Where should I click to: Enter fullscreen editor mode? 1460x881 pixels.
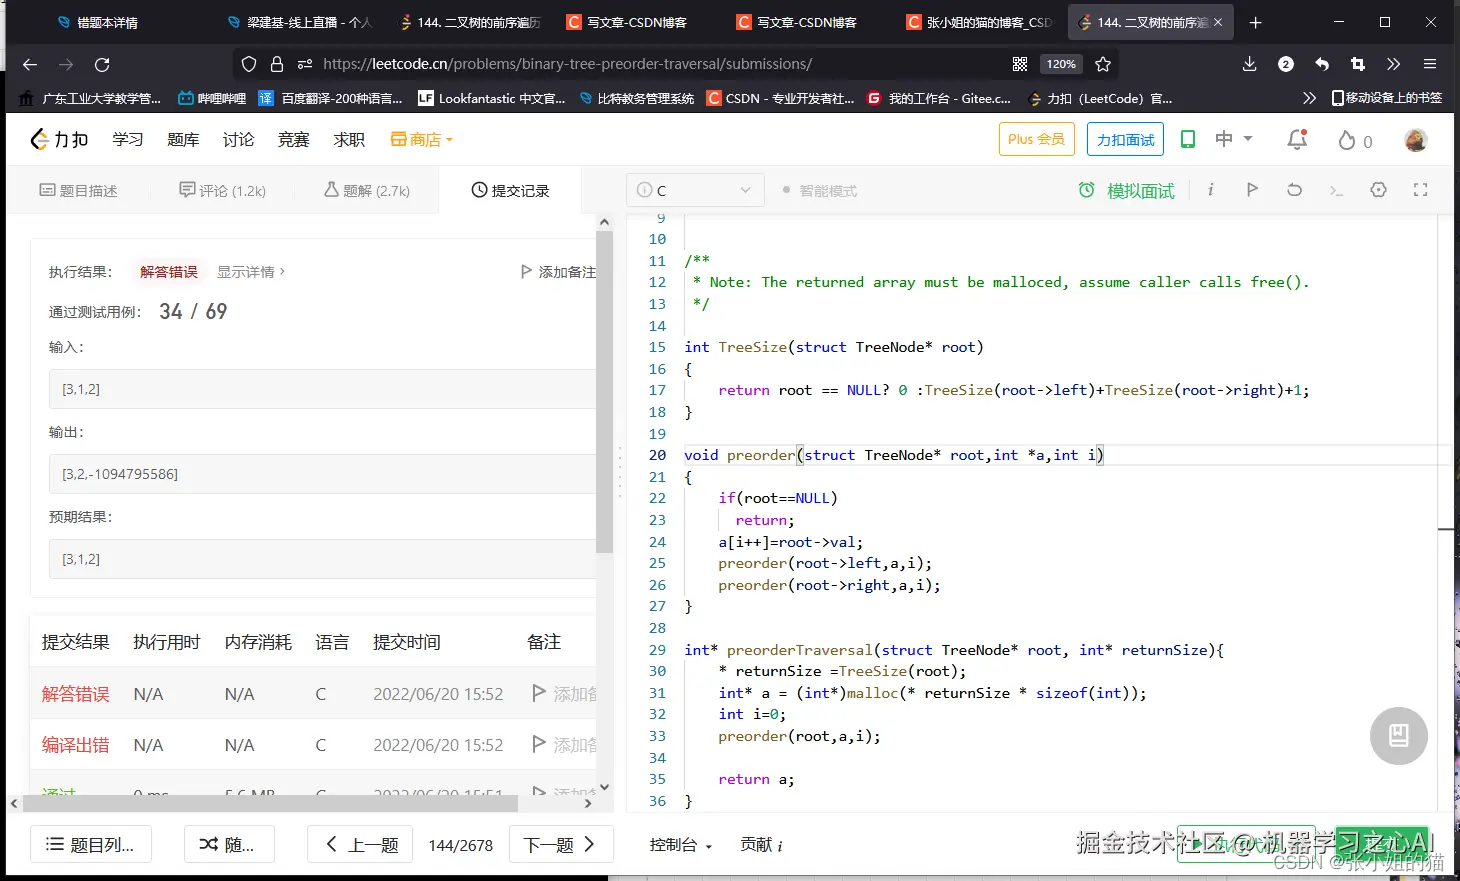1420,189
